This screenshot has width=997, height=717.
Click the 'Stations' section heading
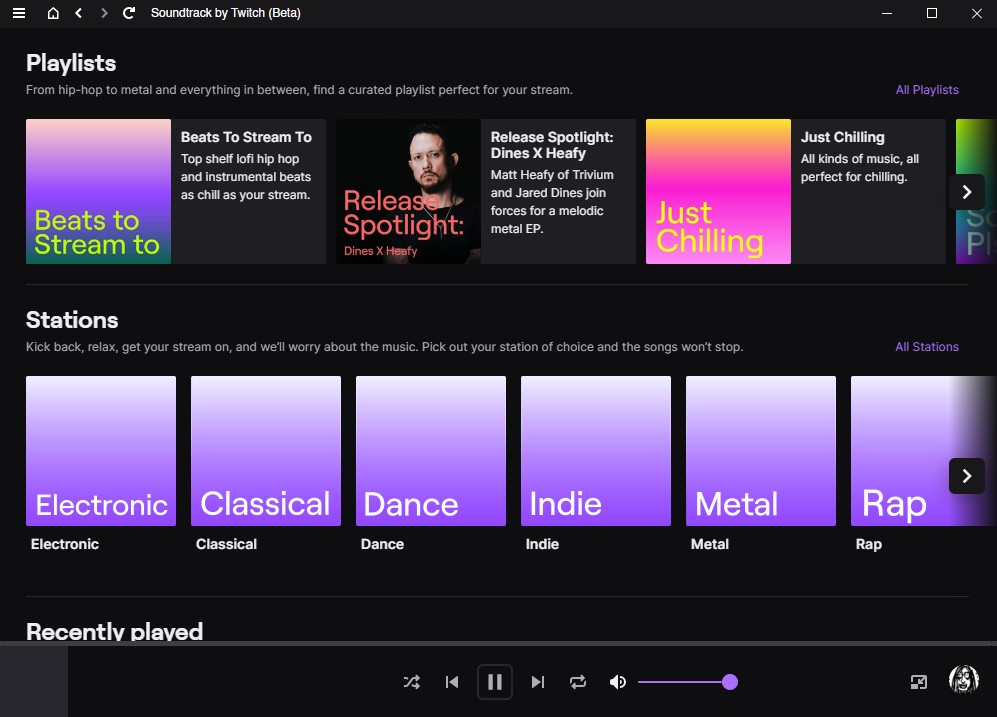72,320
